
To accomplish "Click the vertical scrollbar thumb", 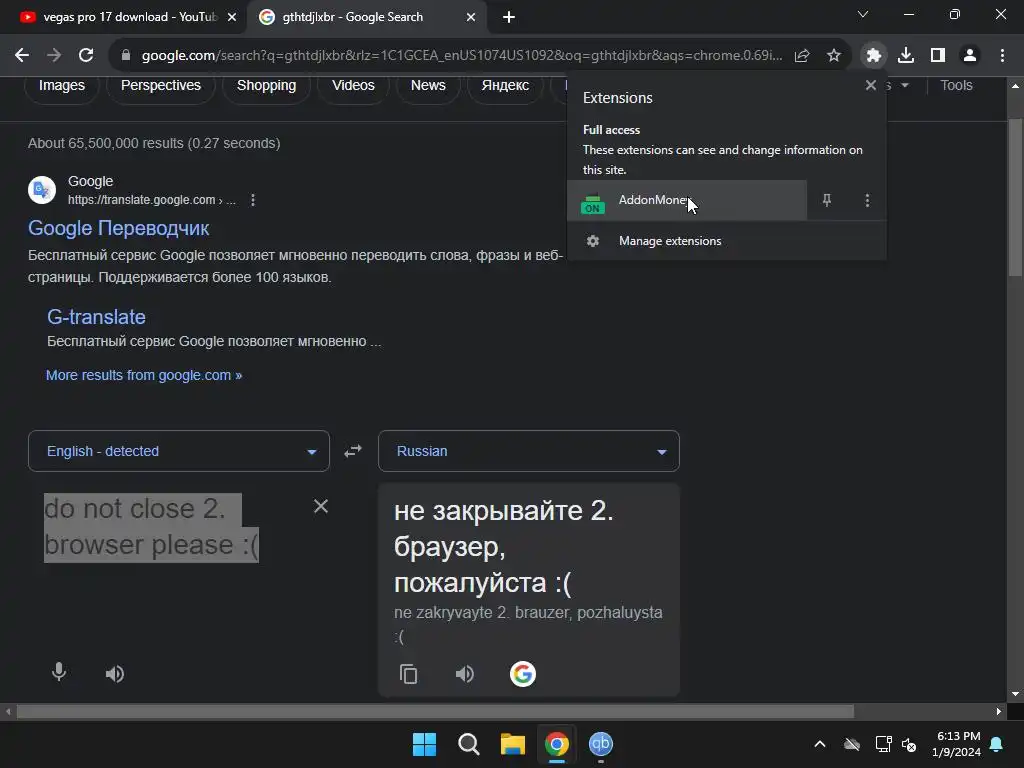I will (1015, 197).
